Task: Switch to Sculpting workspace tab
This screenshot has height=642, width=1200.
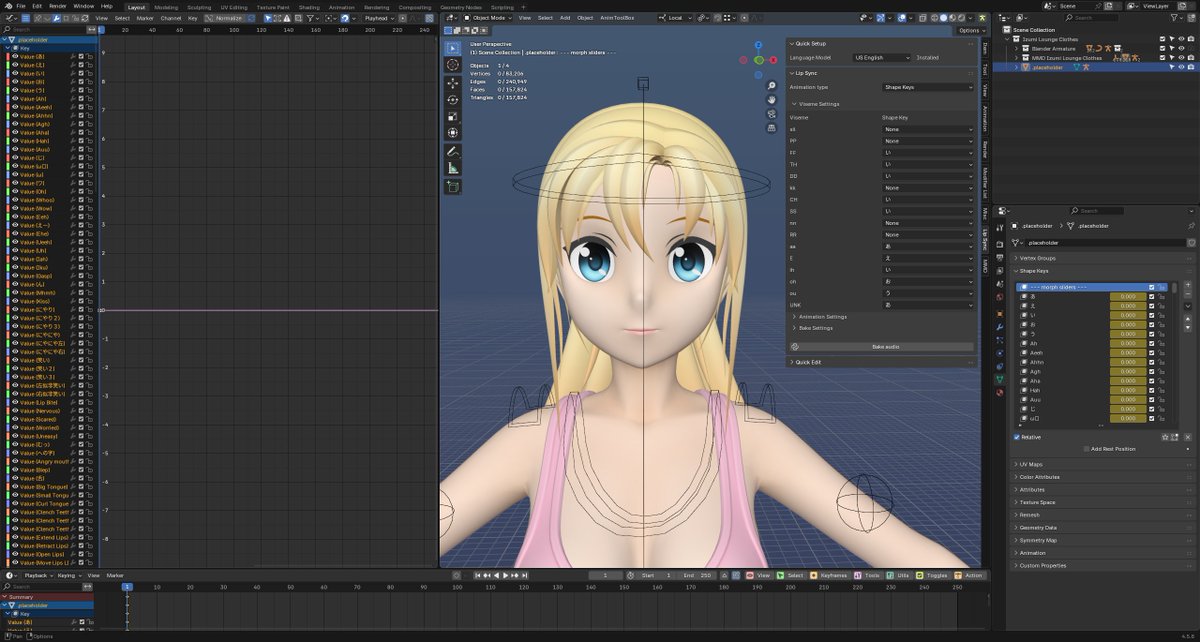Action: pyautogui.click(x=199, y=7)
